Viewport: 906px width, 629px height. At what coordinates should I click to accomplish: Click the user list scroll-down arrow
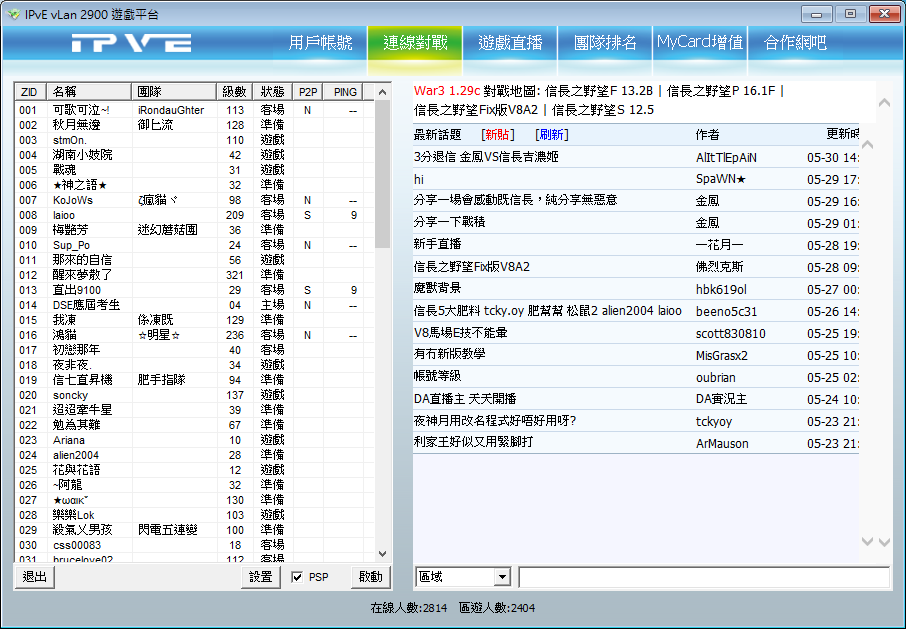click(x=382, y=553)
